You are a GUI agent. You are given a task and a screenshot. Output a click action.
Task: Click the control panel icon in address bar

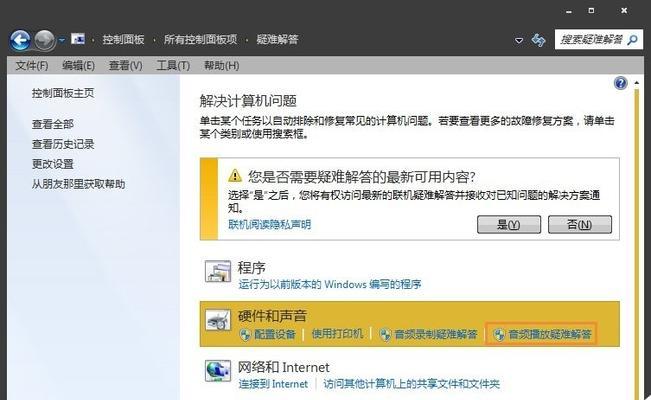(x=78, y=39)
